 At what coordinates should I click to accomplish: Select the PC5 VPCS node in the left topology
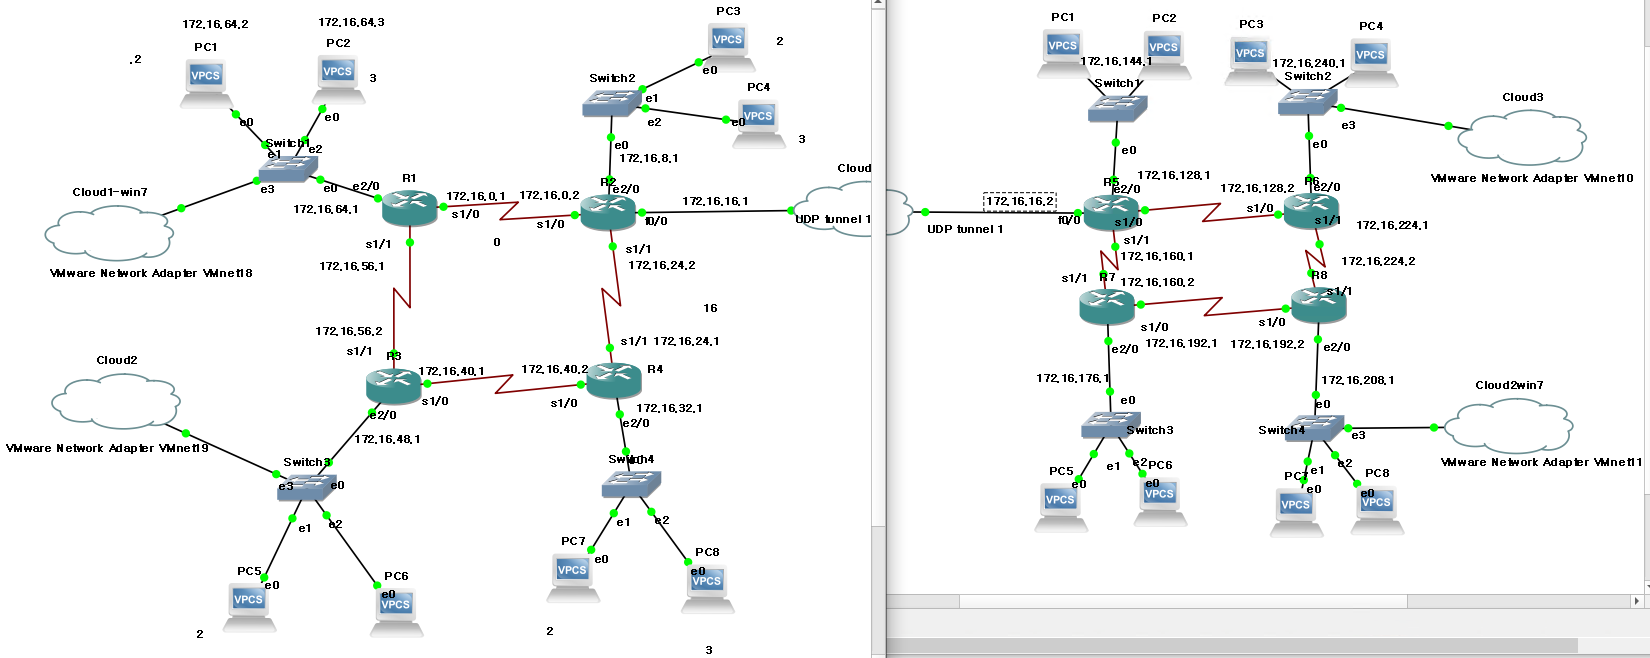click(249, 607)
